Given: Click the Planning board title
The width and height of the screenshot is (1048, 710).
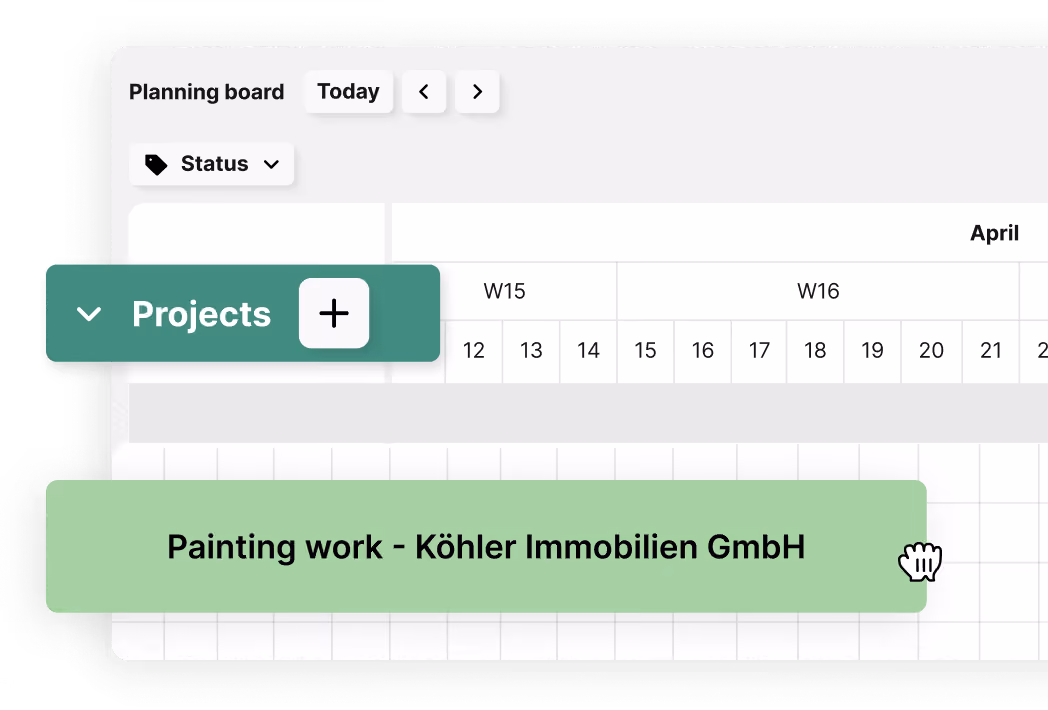Looking at the screenshot, I should (207, 92).
